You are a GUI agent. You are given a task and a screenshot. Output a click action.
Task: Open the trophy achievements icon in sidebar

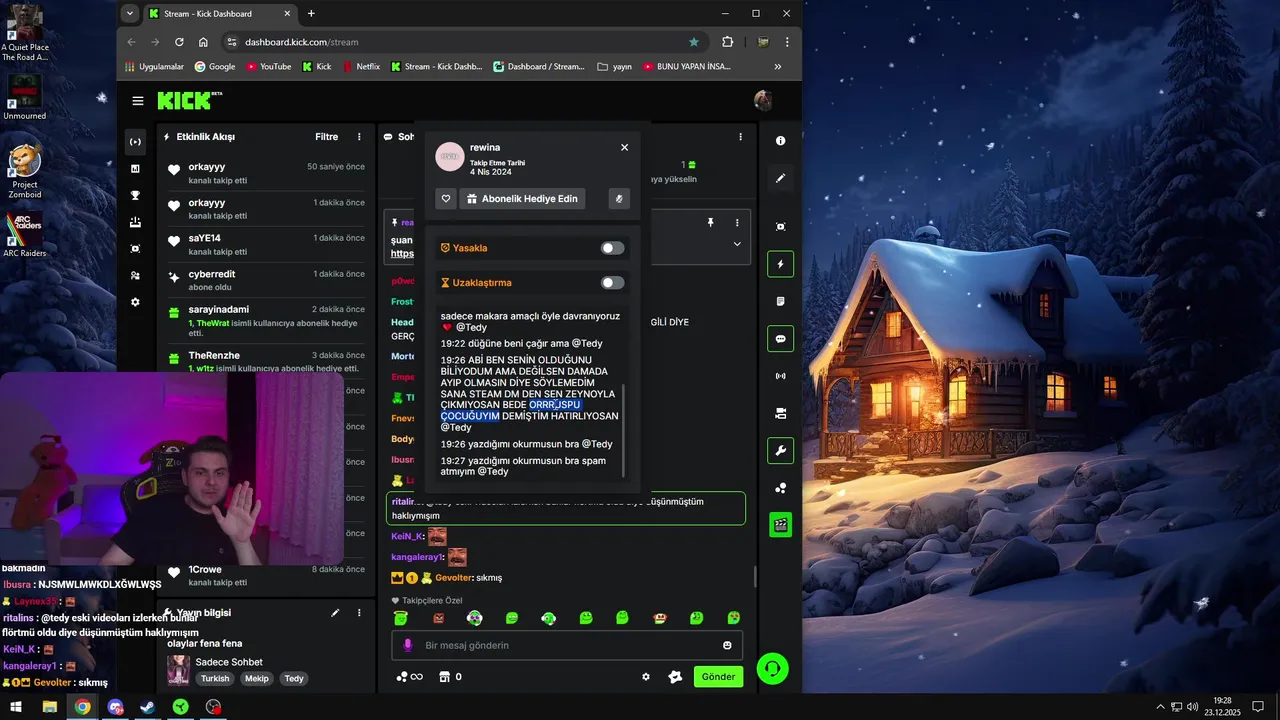coord(135,196)
